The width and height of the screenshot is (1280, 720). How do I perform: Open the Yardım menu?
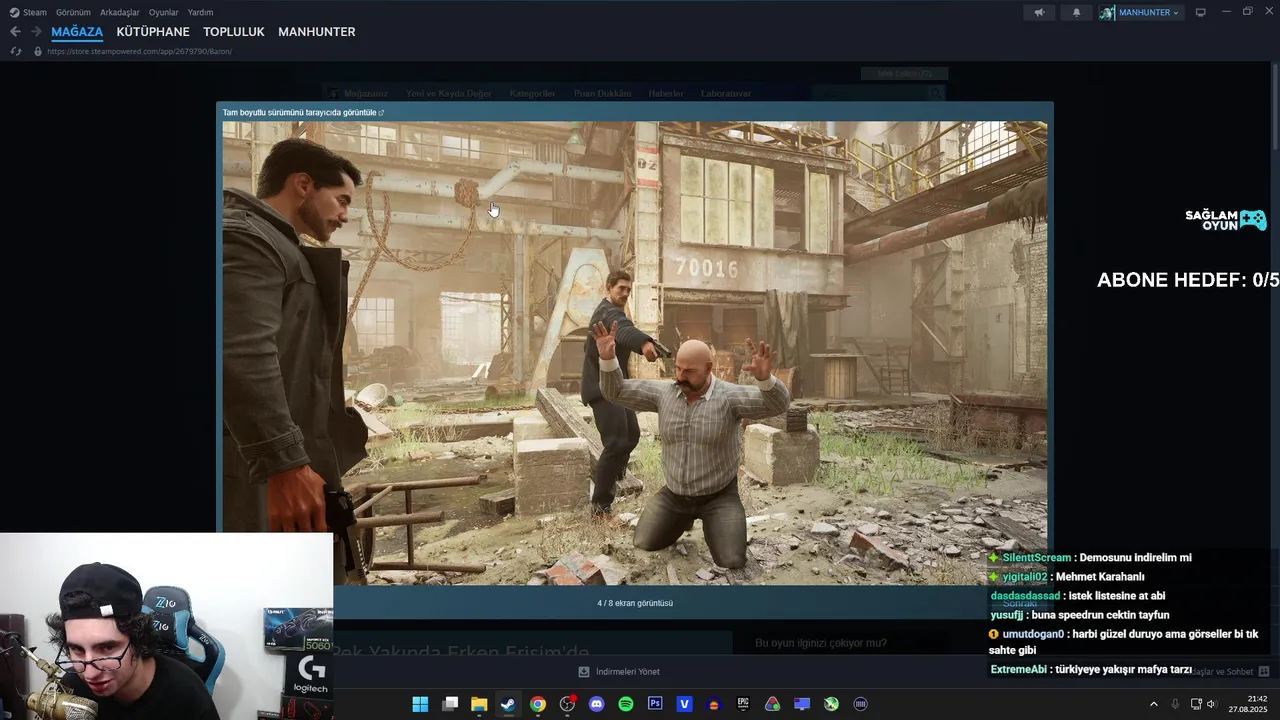point(200,12)
